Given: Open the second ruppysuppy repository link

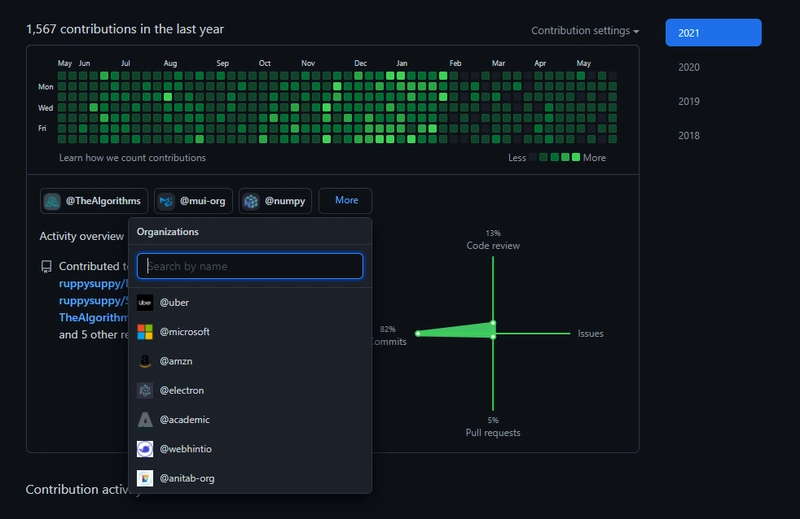Looking at the screenshot, I should tap(93, 301).
